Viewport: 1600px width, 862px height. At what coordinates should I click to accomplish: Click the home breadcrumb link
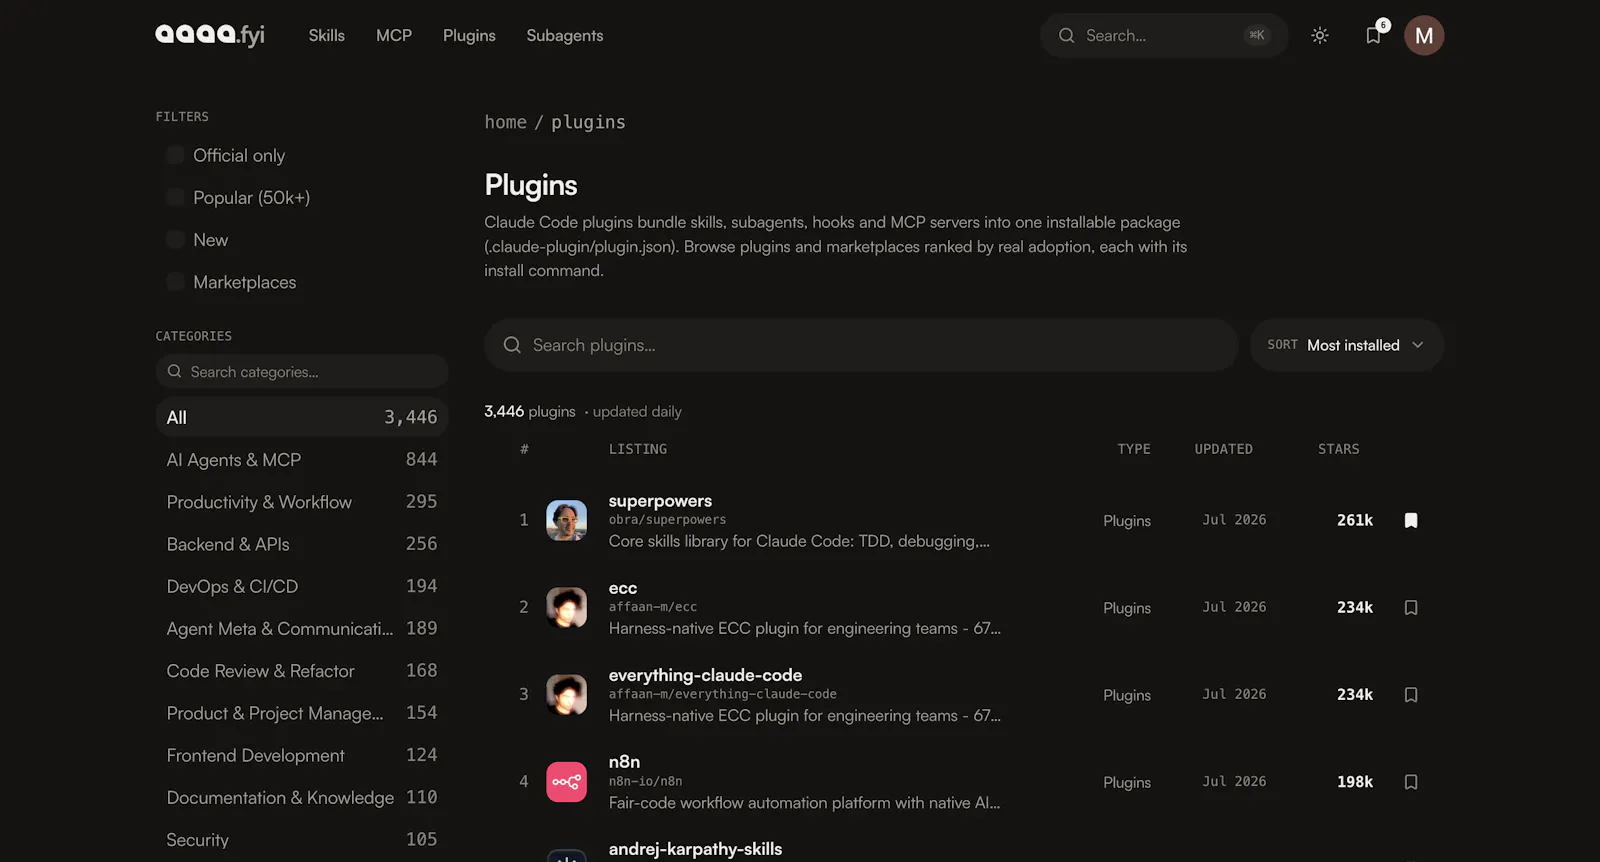click(x=505, y=122)
